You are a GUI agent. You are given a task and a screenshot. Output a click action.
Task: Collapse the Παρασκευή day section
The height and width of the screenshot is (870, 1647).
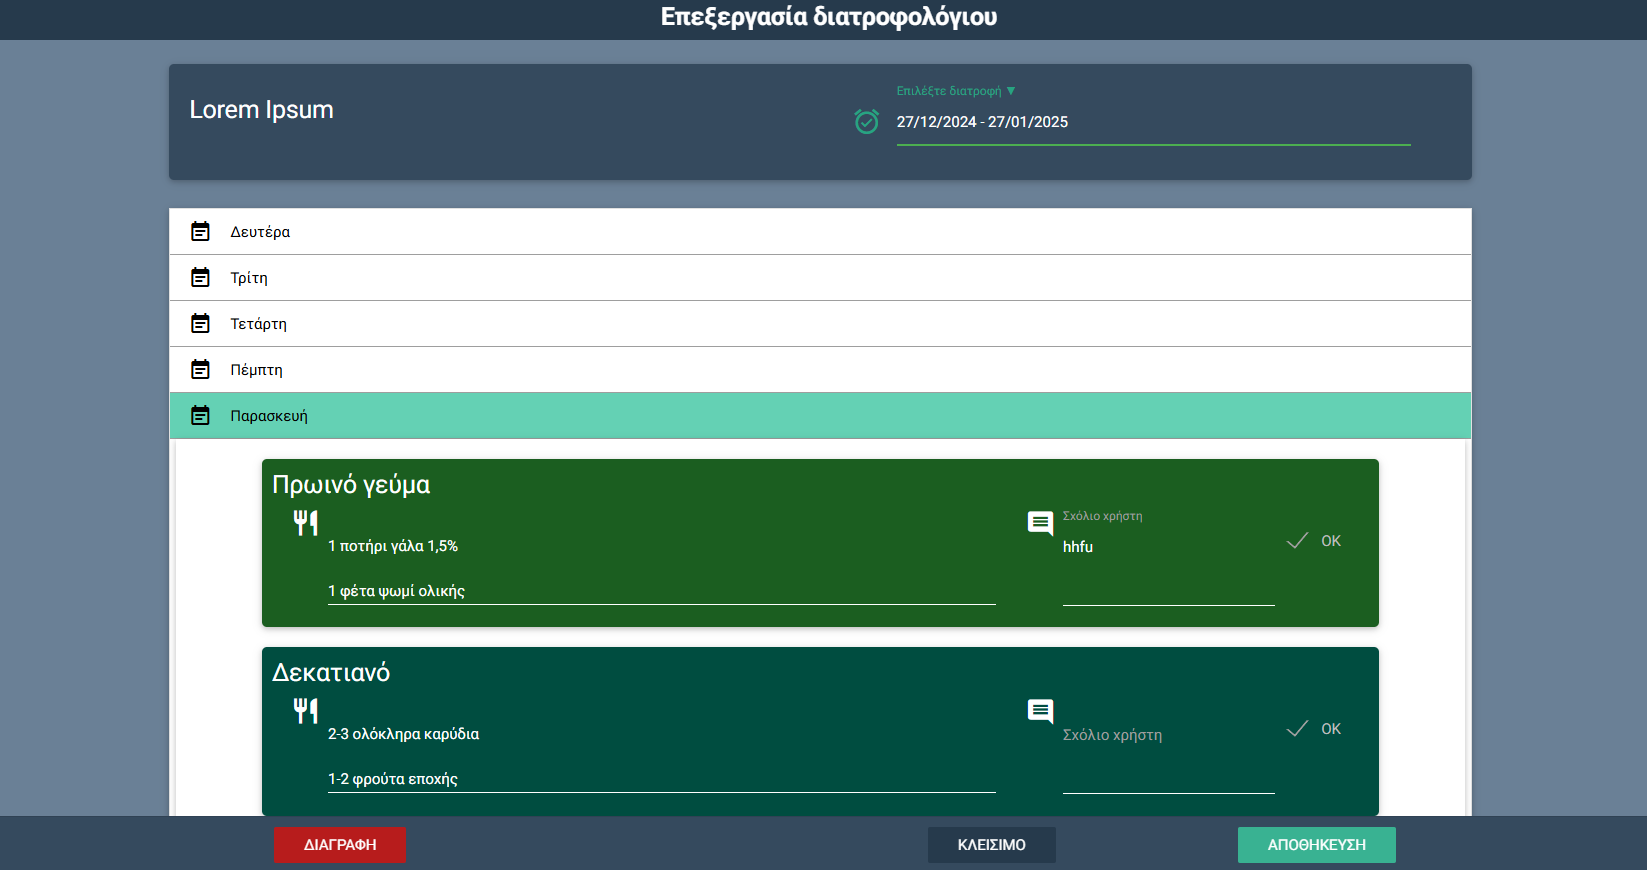point(820,415)
